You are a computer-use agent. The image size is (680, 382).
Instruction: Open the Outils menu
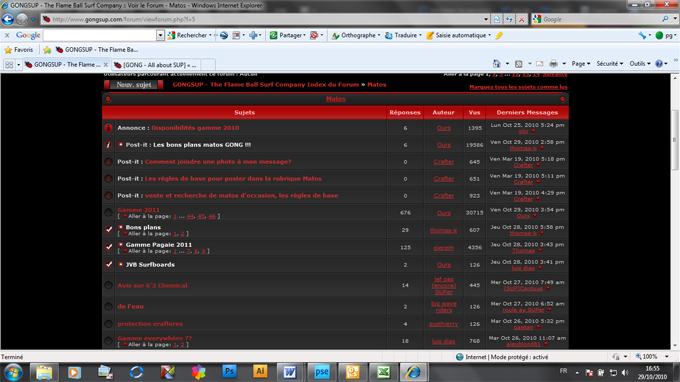point(640,64)
